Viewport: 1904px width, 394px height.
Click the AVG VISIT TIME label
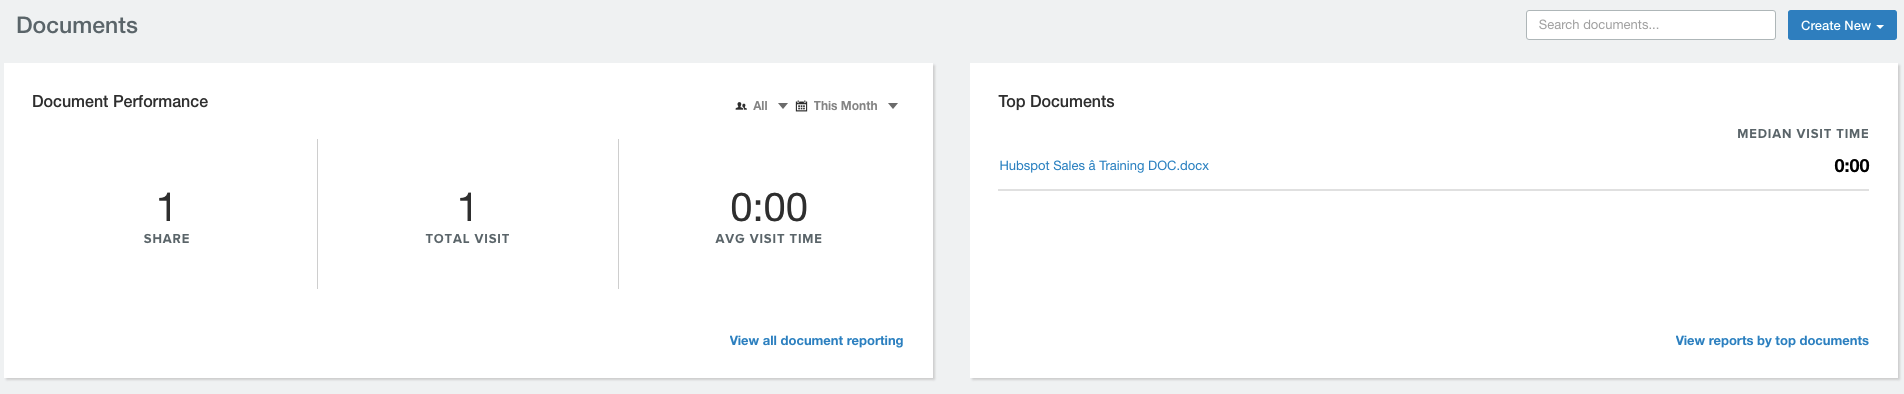coord(769,239)
